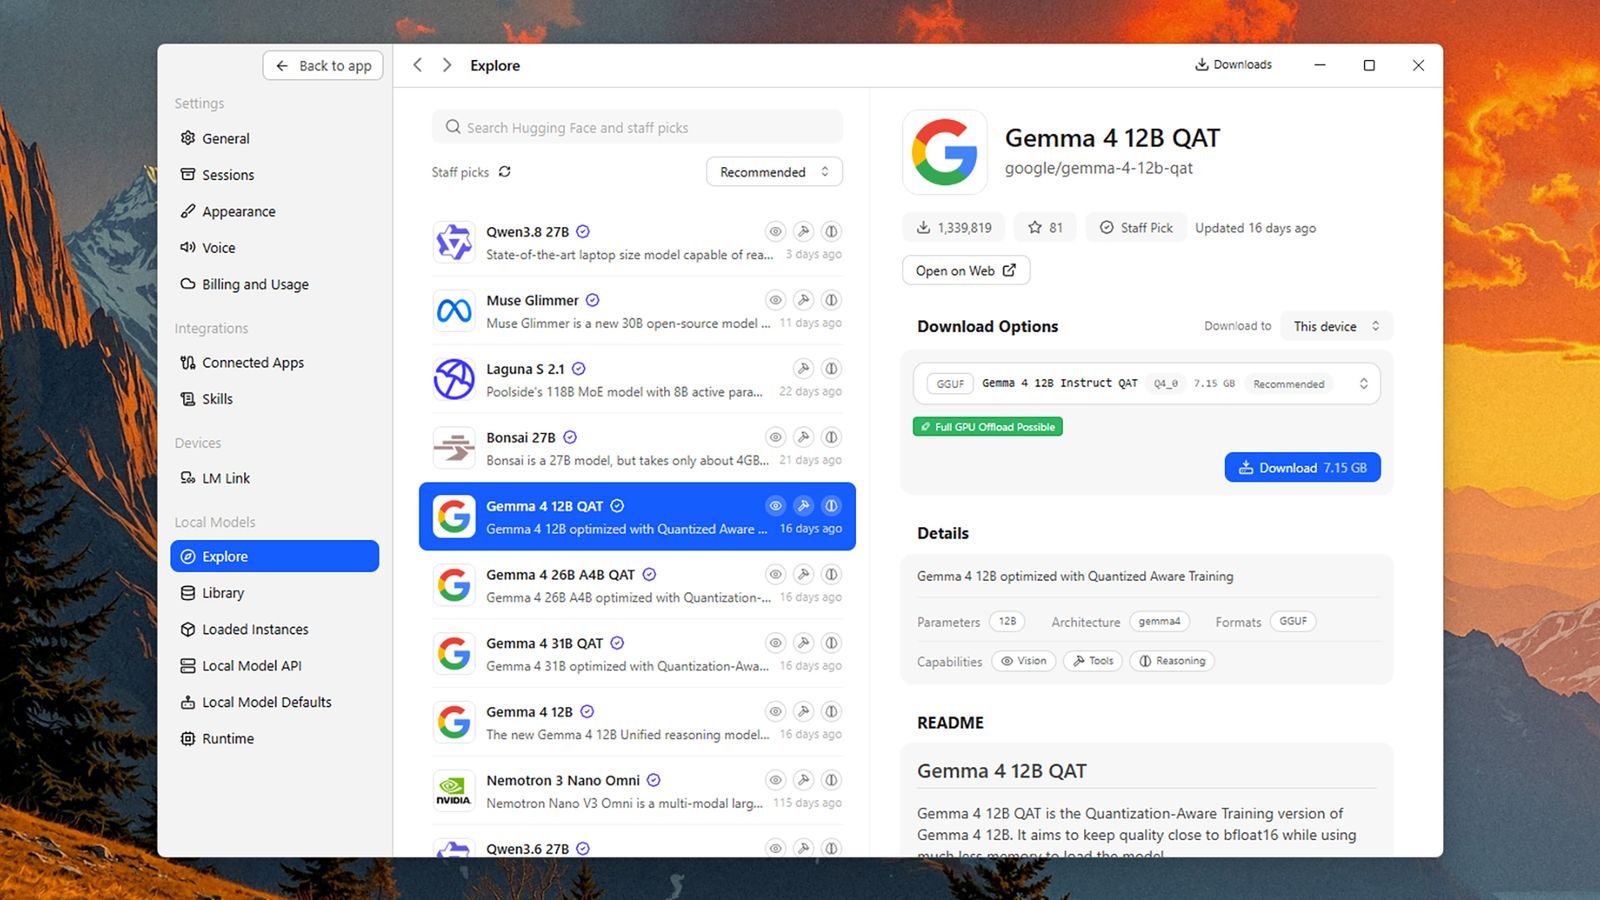Click the 12B parameters chip

coord(1007,622)
